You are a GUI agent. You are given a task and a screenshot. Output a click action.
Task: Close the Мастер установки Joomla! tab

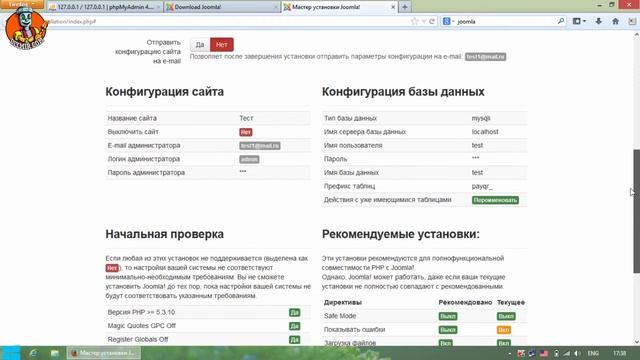(393, 7)
